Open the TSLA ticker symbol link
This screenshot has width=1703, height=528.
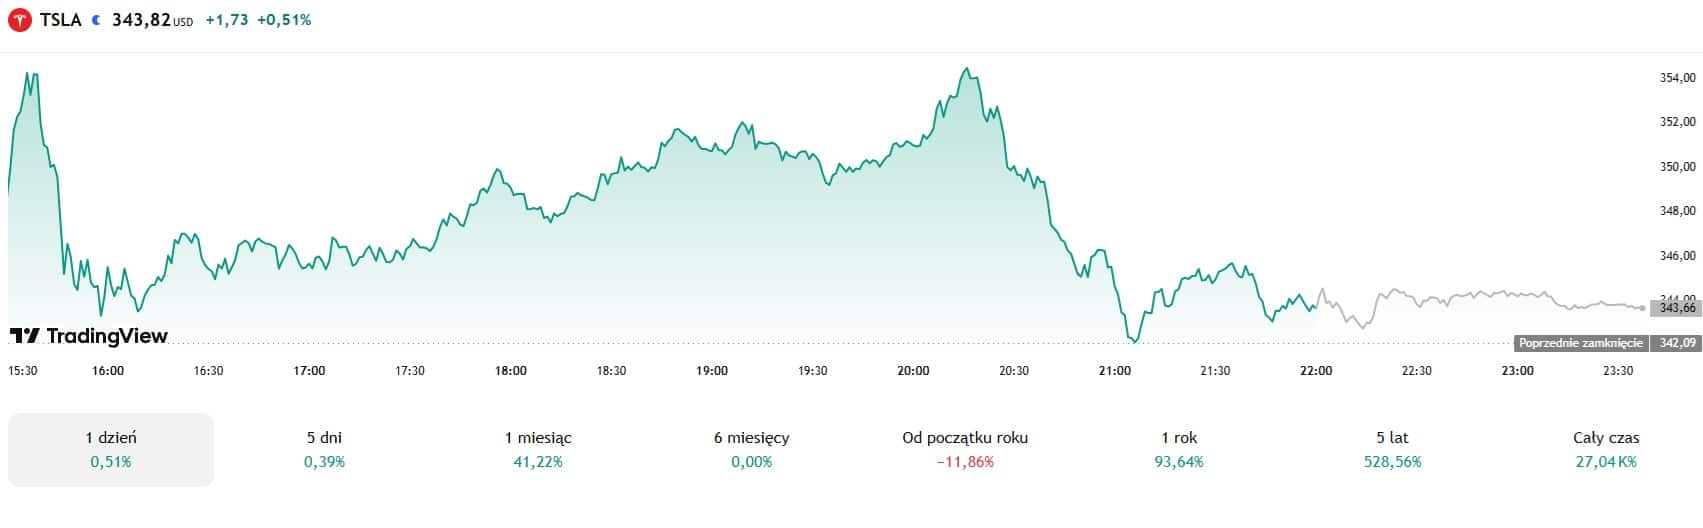(60, 20)
